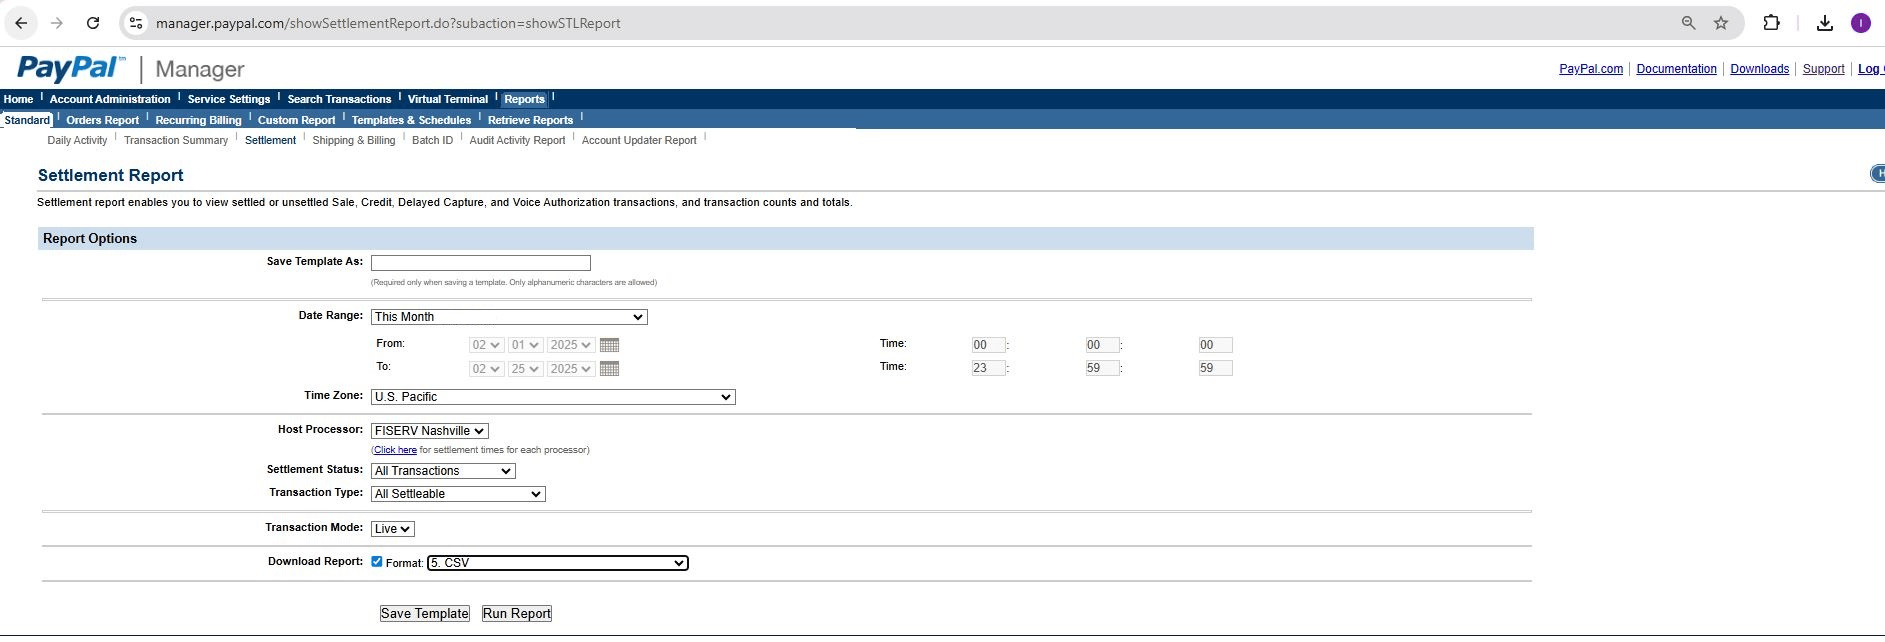The width and height of the screenshot is (1885, 642).
Task: Open the Downloads link in header
Action: click(x=1759, y=69)
